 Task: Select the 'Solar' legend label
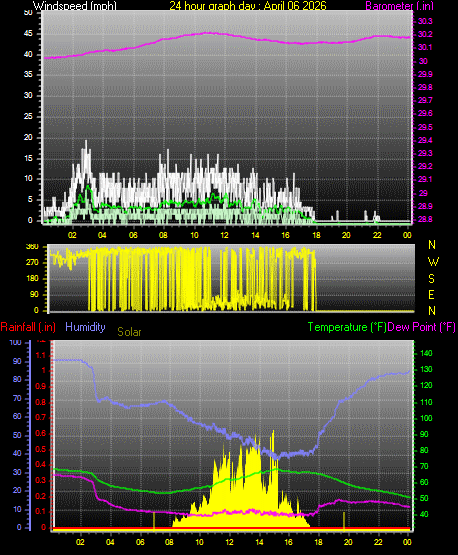129,332
